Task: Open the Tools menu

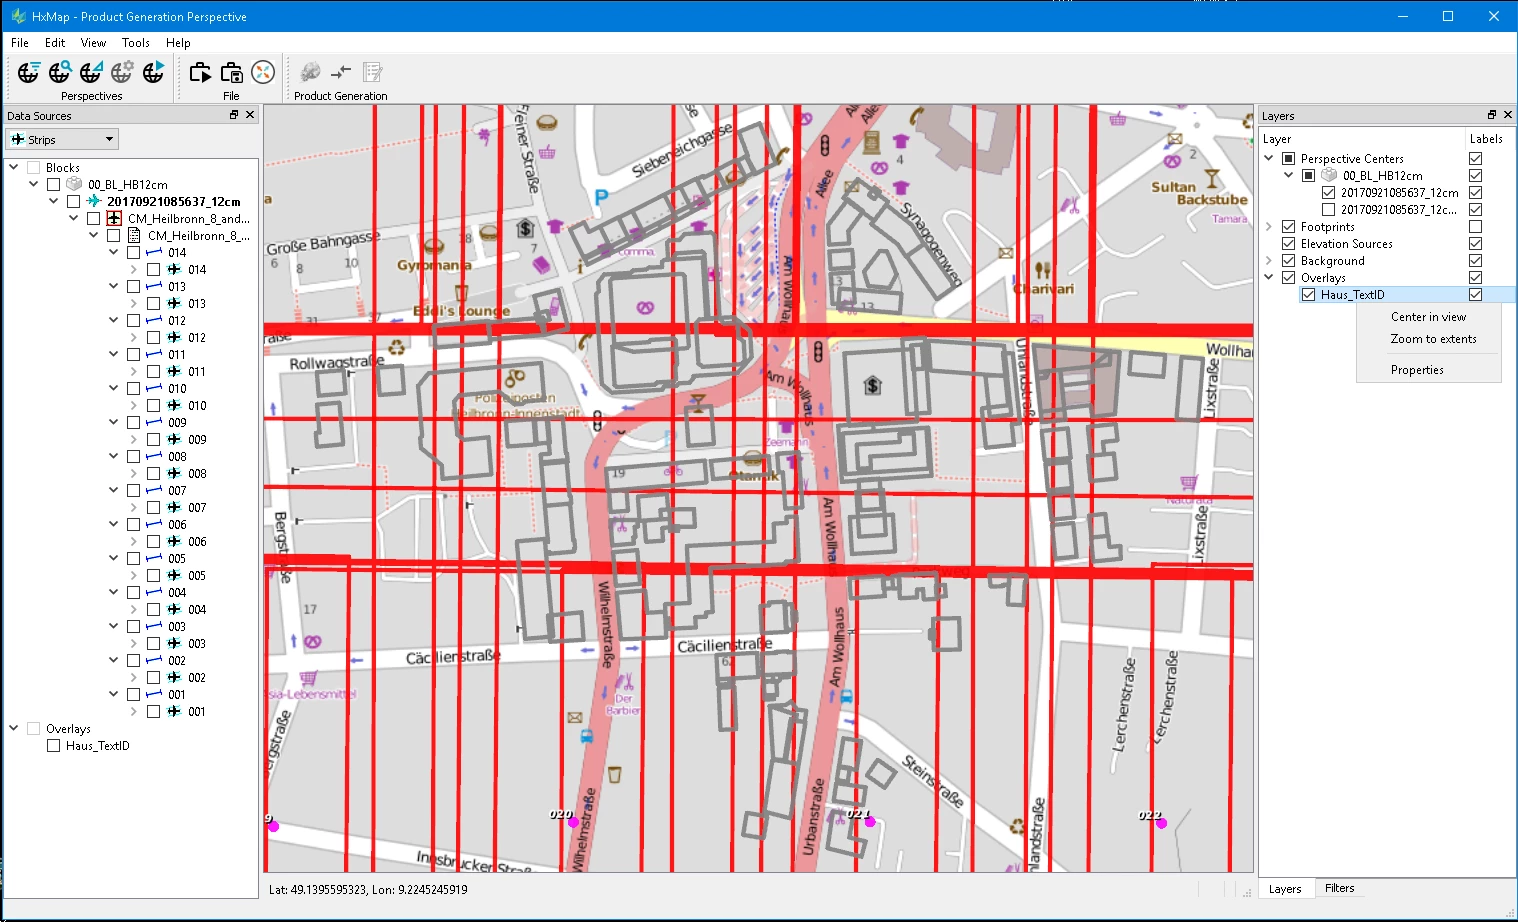Action: point(135,43)
